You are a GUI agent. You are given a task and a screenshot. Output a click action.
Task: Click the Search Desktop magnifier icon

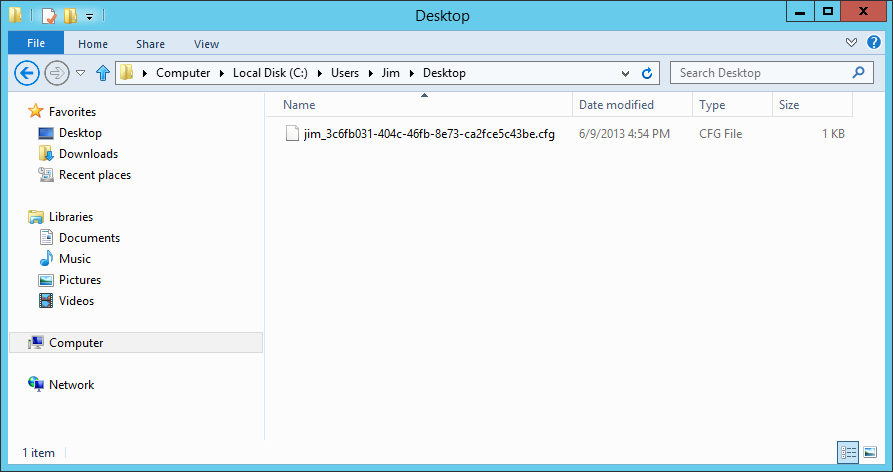tap(859, 72)
